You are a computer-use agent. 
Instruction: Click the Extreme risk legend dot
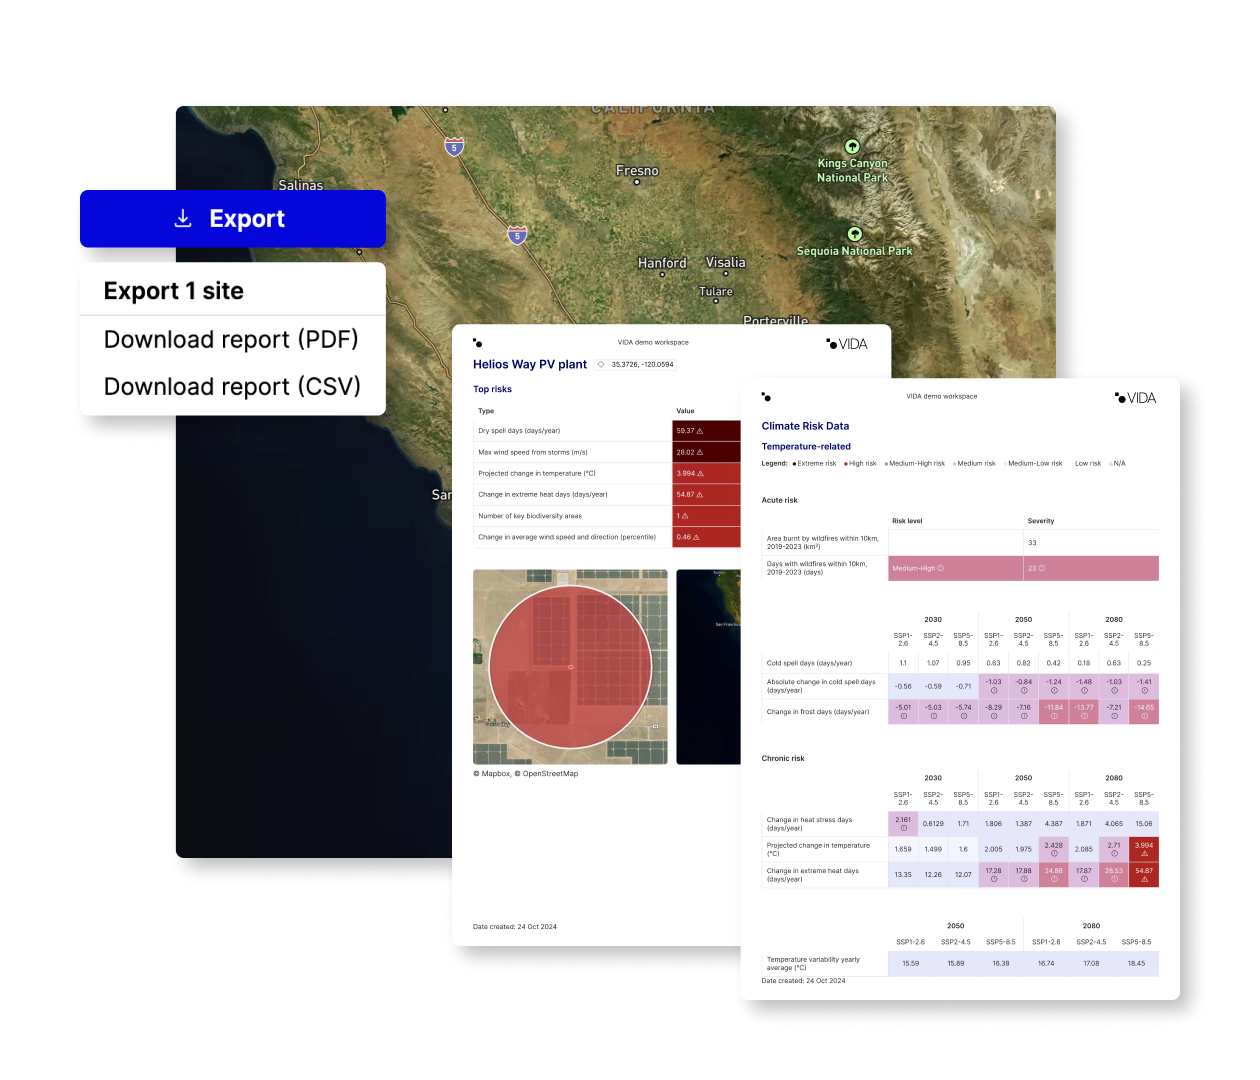coord(794,464)
